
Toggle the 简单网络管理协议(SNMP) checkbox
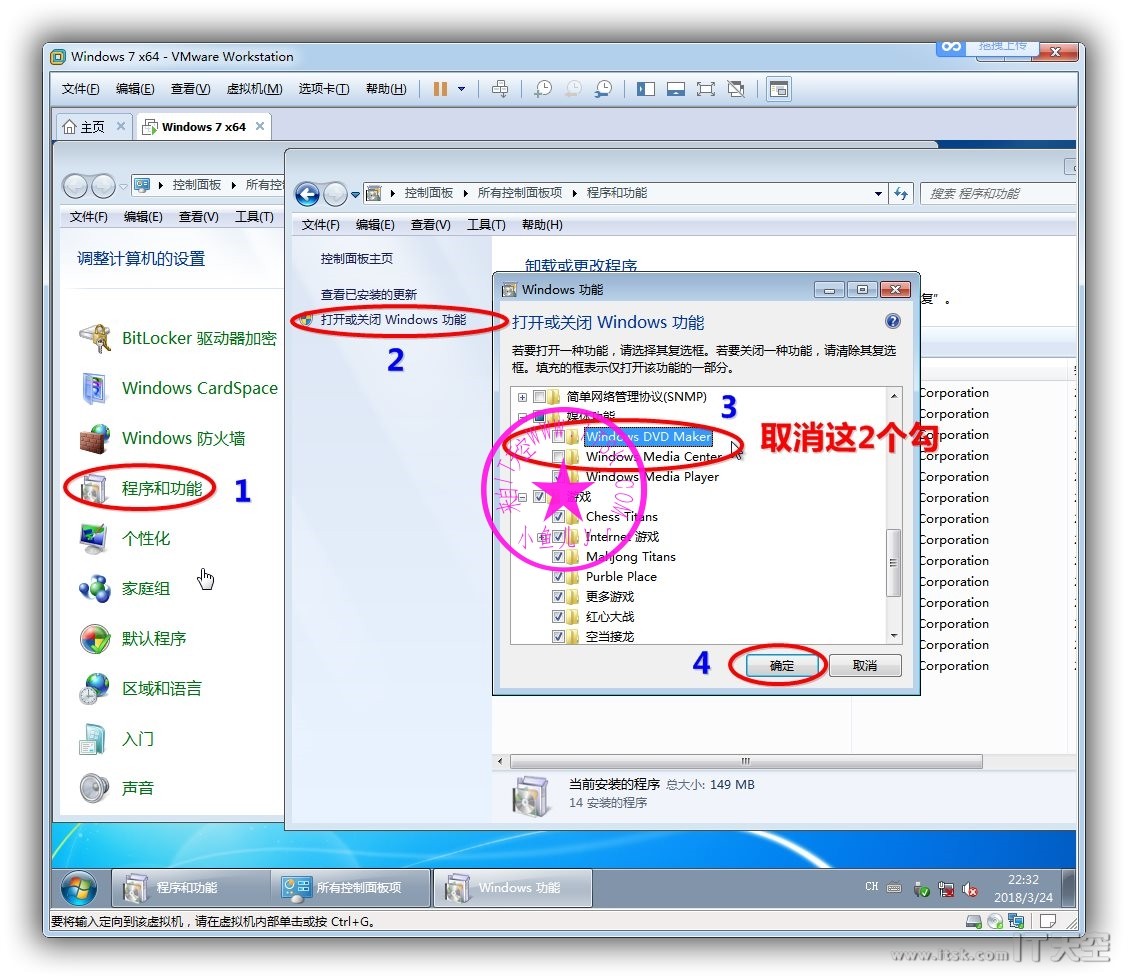tap(540, 397)
